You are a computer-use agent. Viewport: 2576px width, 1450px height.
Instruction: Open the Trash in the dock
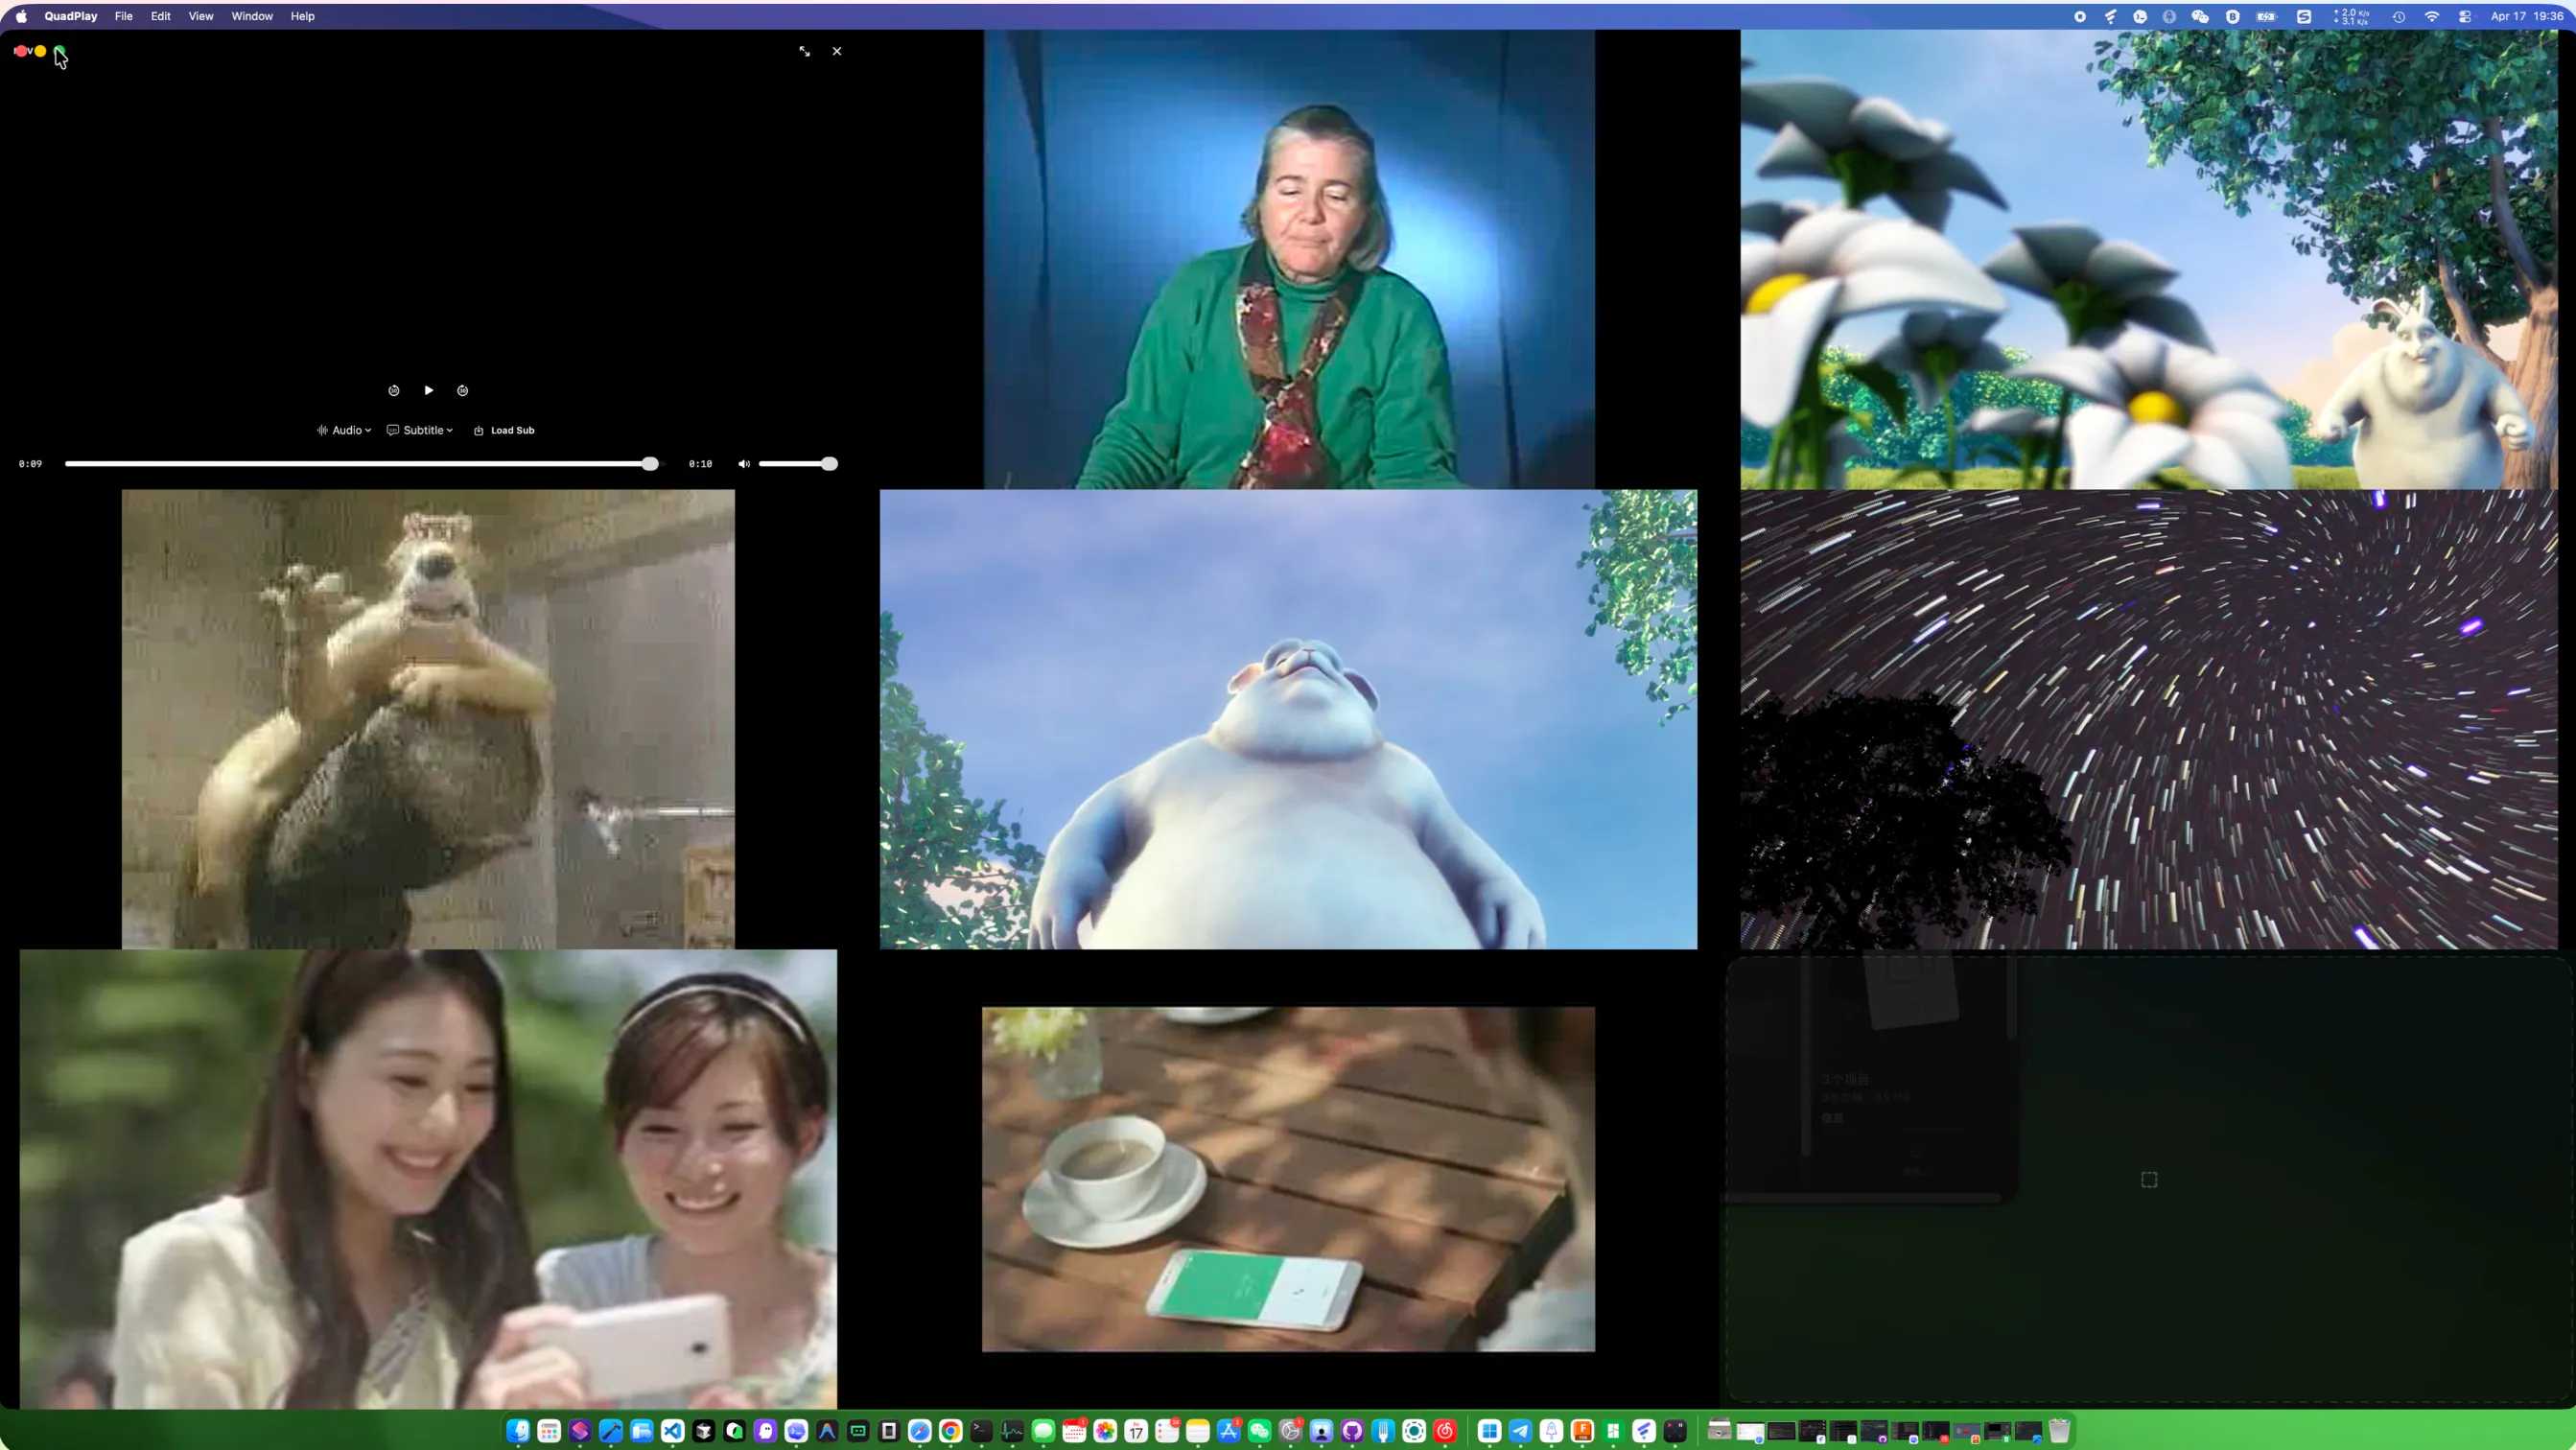pyautogui.click(x=2060, y=1431)
